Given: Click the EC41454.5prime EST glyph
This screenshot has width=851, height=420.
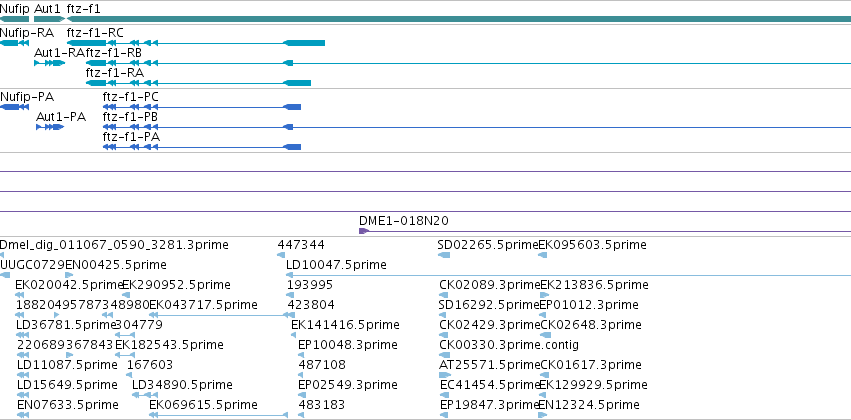Looking at the screenshot, I should (x=444, y=395).
